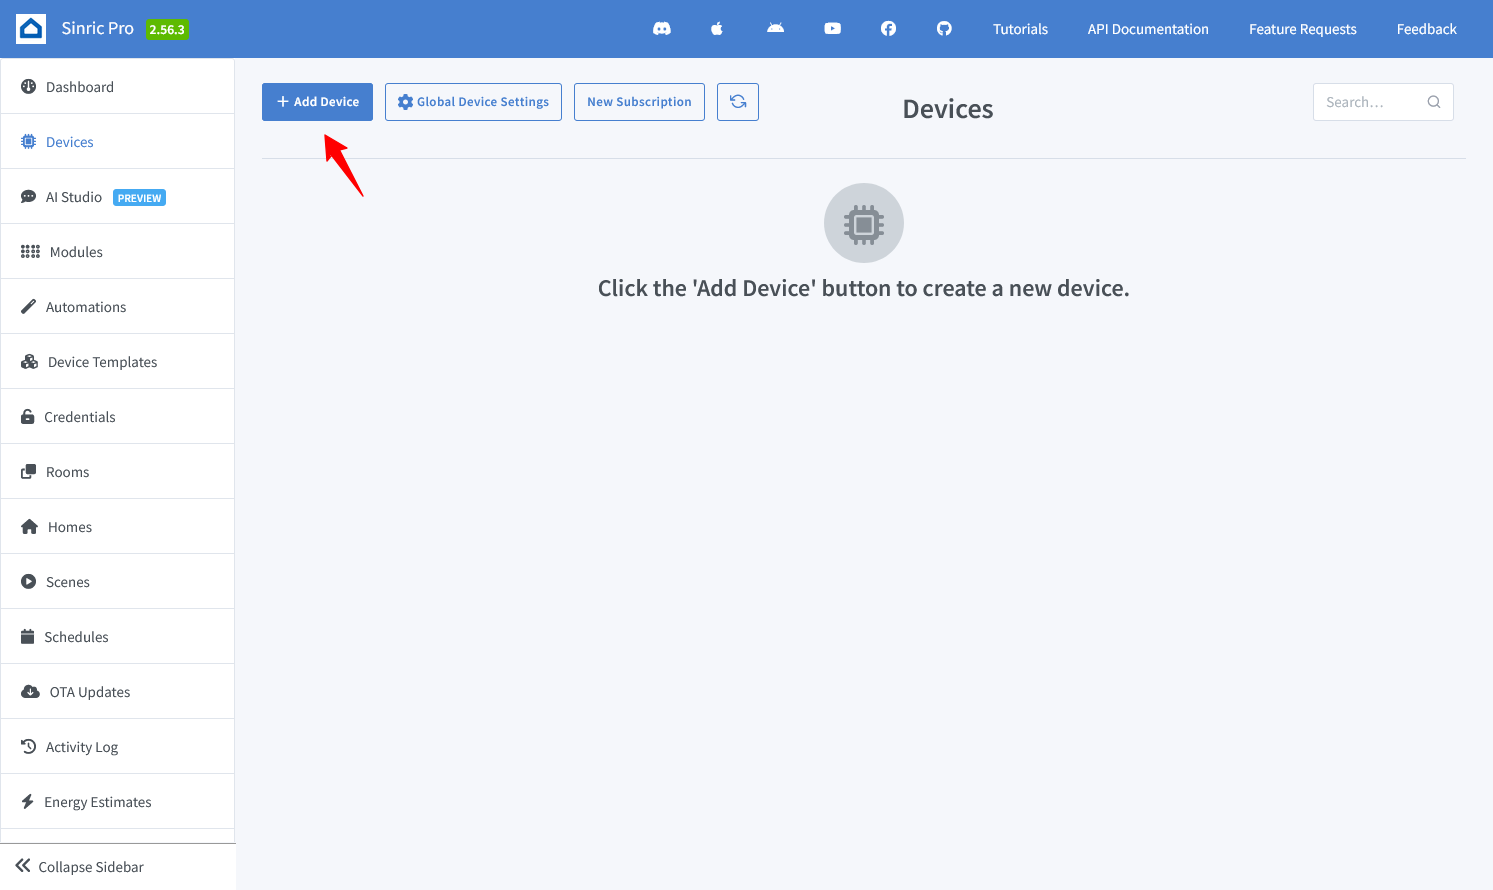Open Device Templates page
Image resolution: width=1493 pixels, height=890 pixels.
pos(118,362)
